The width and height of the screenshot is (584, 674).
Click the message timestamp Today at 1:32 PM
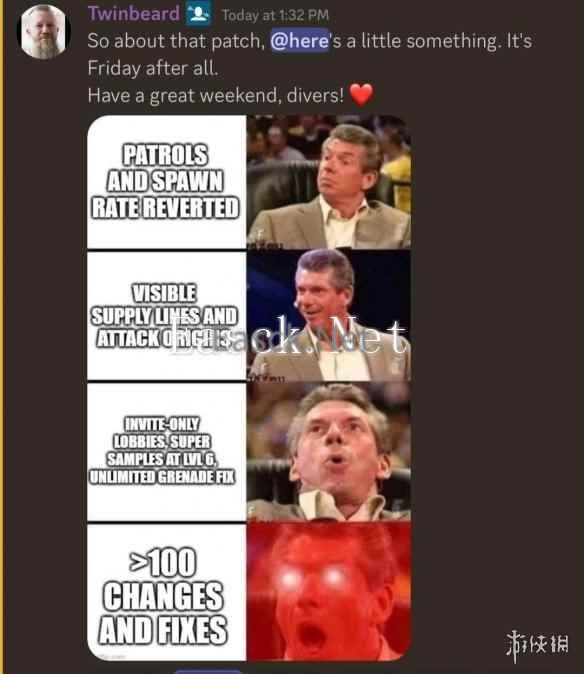coord(275,16)
